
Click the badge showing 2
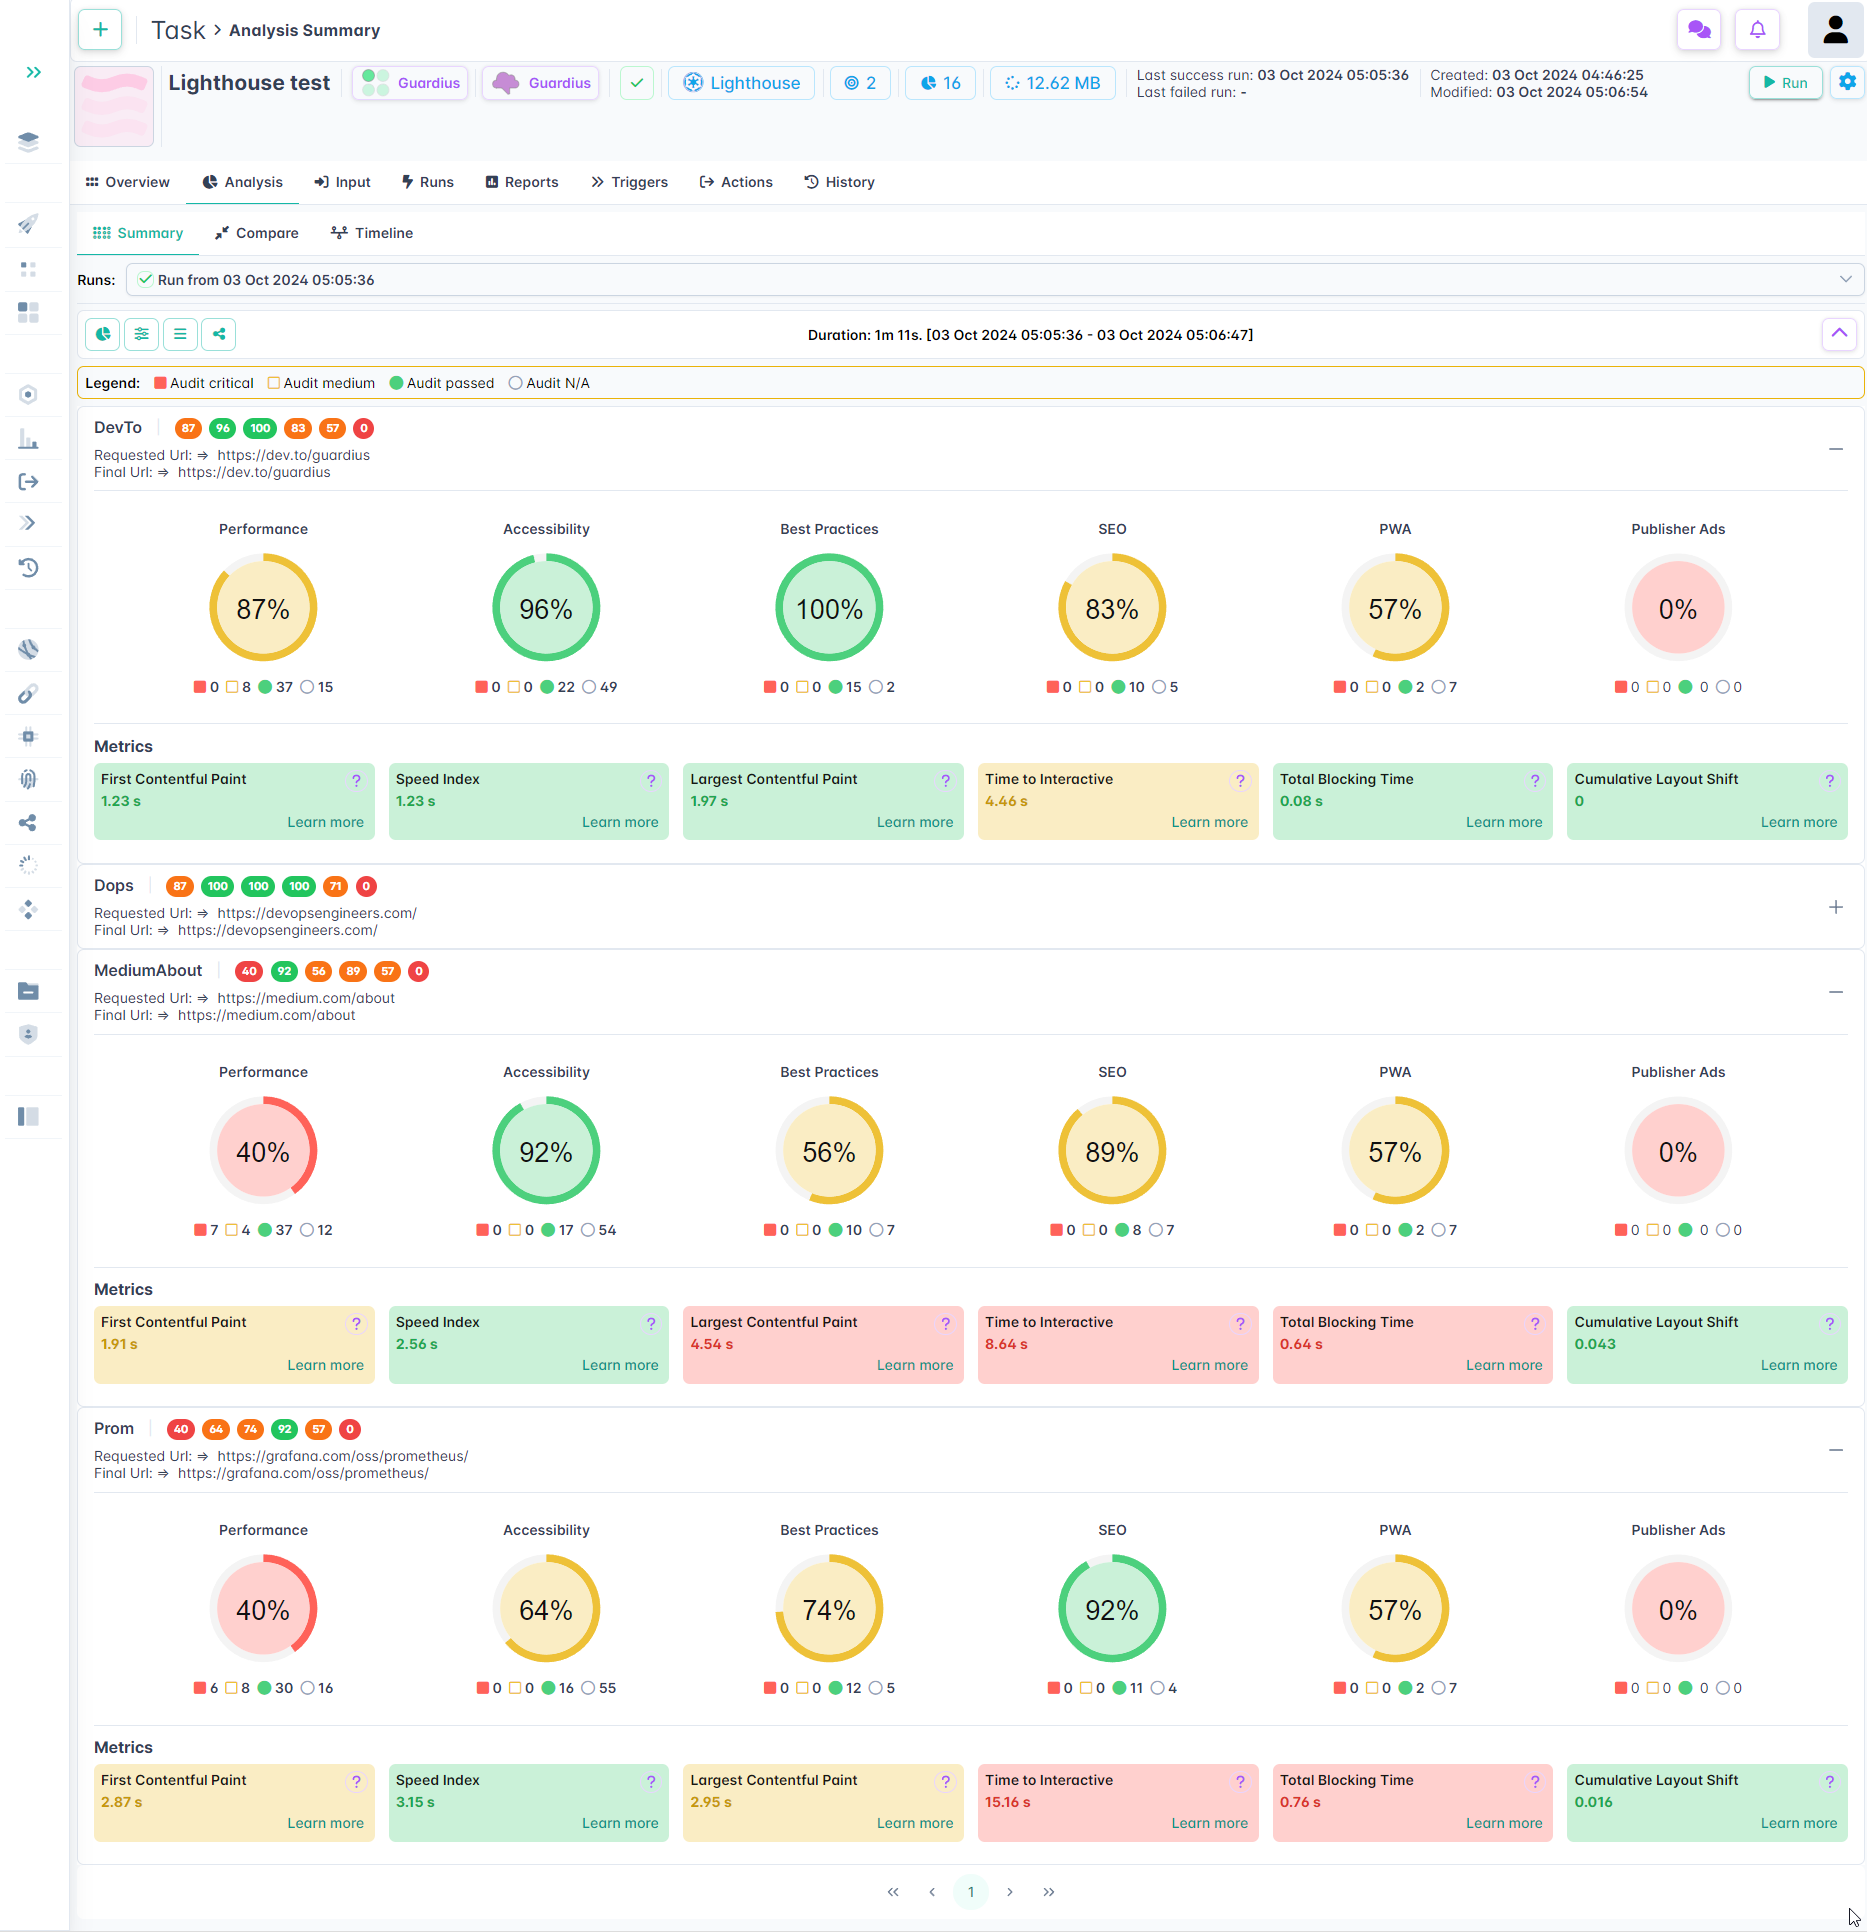tap(860, 83)
